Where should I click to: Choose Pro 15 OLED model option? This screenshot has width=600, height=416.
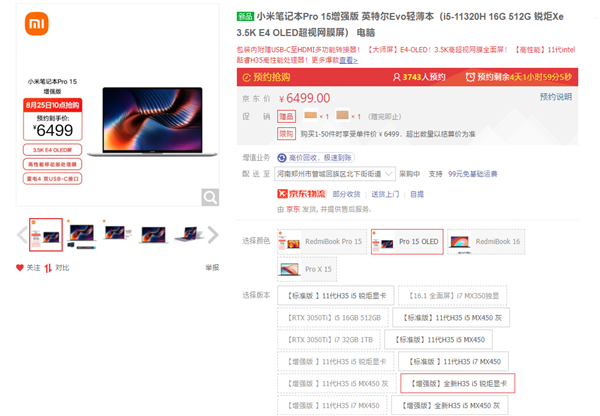407,241
